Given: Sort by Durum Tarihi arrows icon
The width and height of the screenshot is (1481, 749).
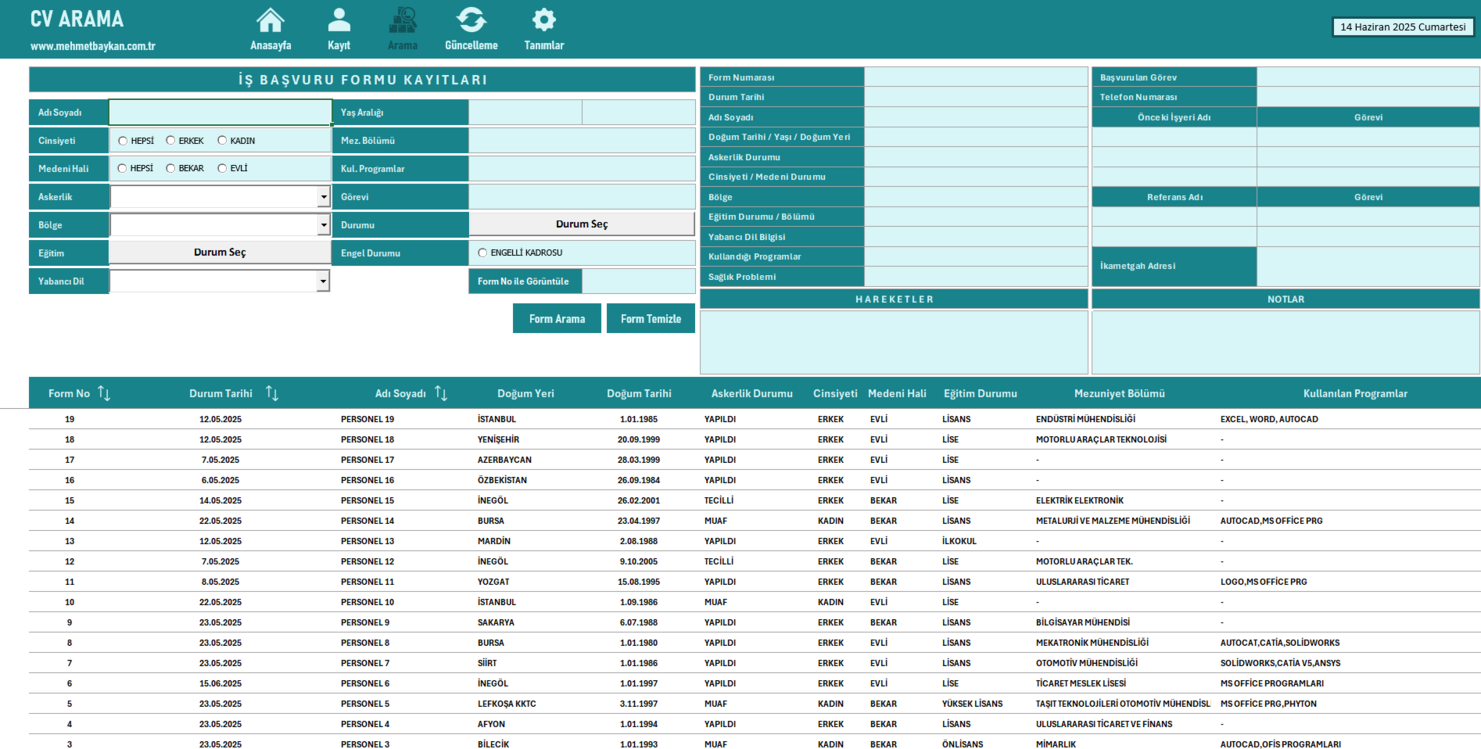Looking at the screenshot, I should [x=272, y=394].
